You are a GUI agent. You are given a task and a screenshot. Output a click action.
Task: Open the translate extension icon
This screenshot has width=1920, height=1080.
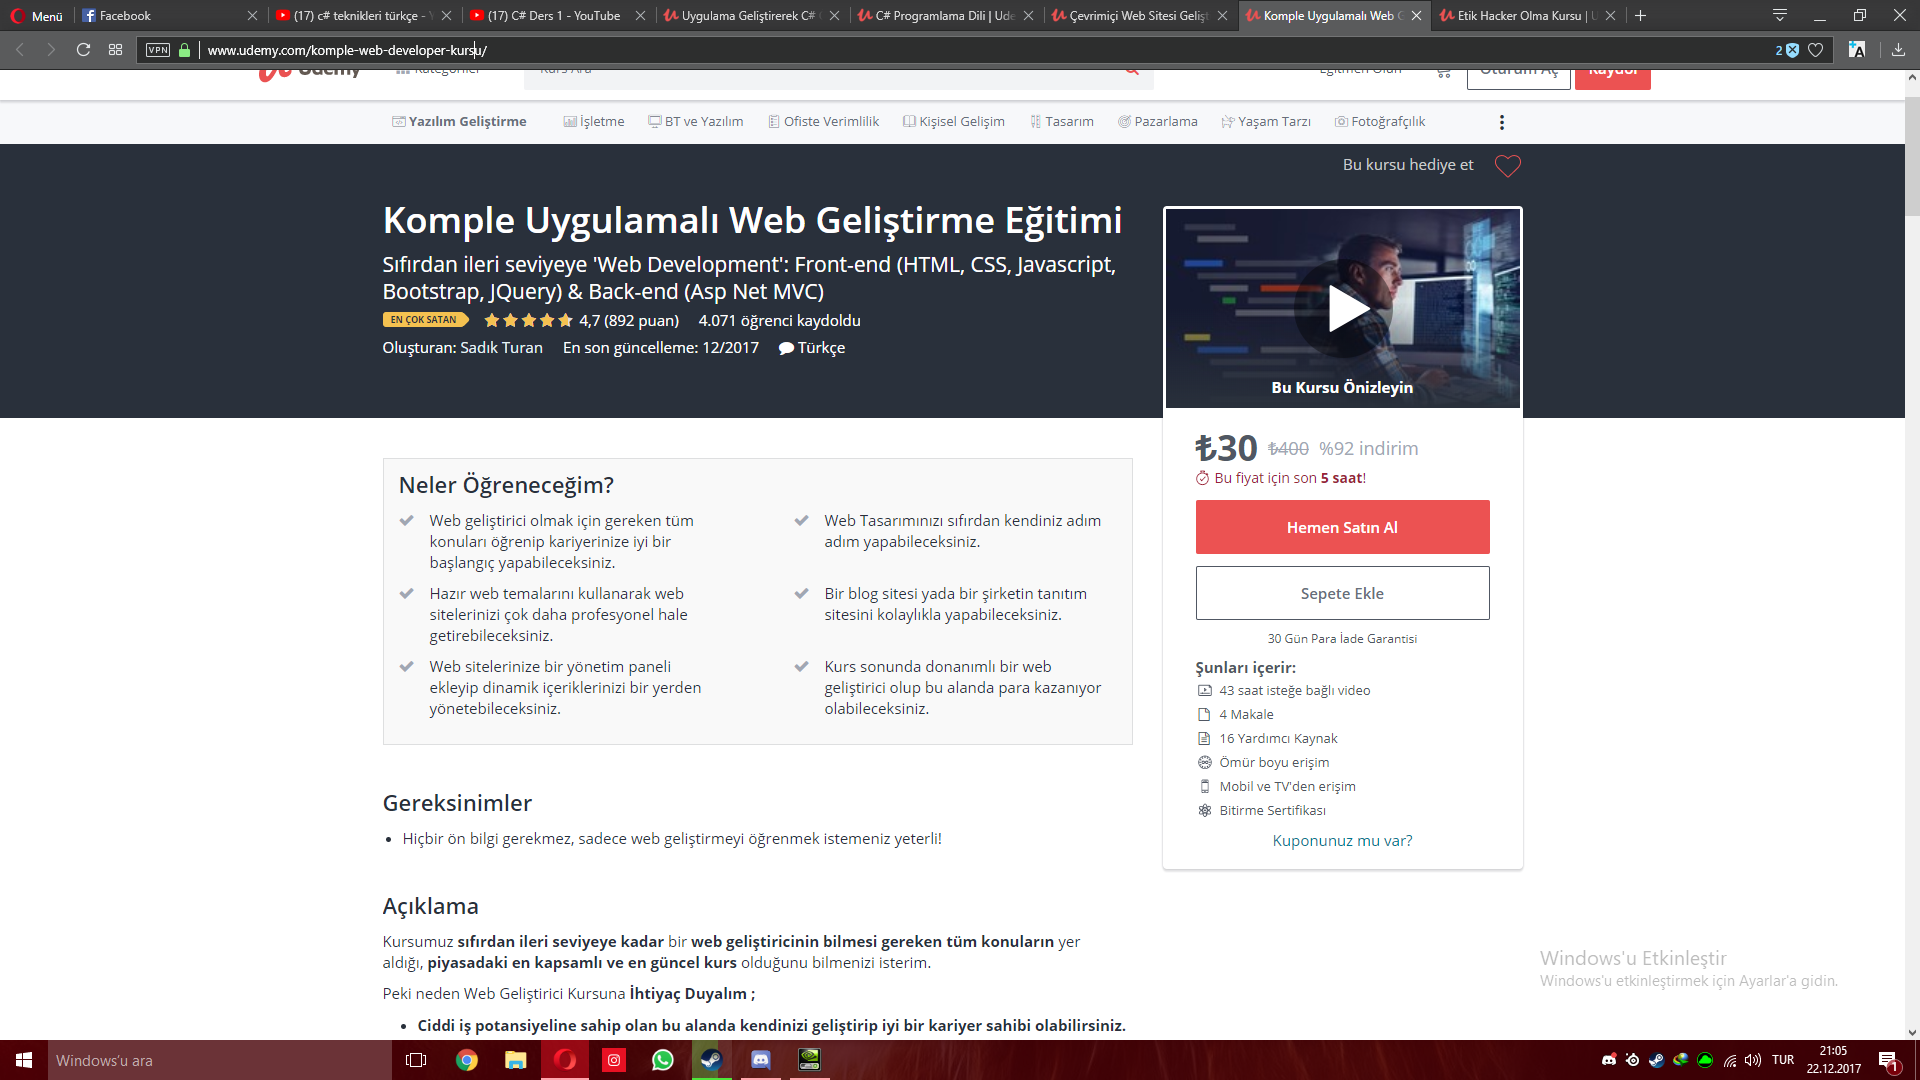1857,50
